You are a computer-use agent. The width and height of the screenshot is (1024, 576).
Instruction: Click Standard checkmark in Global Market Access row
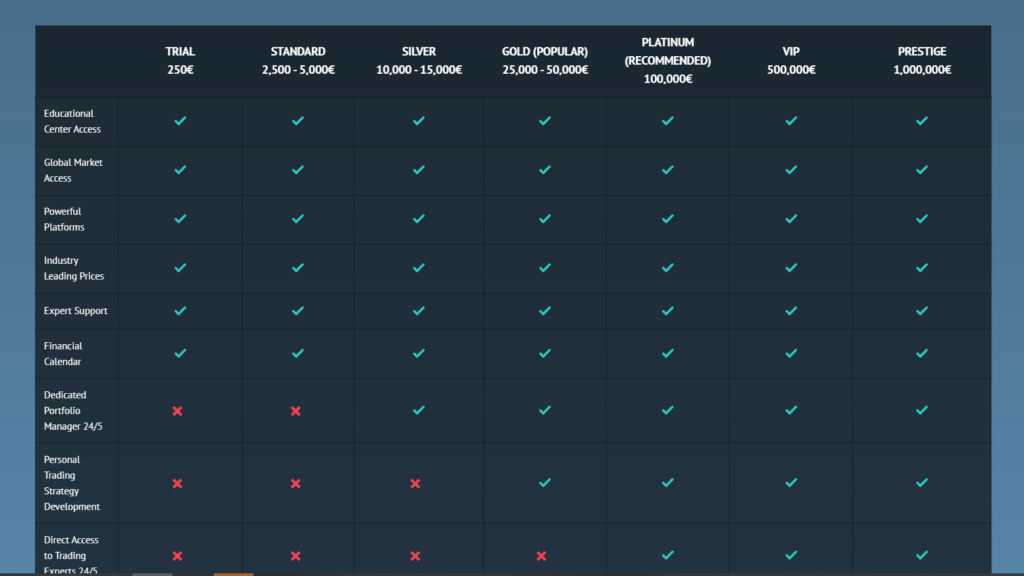click(298, 170)
